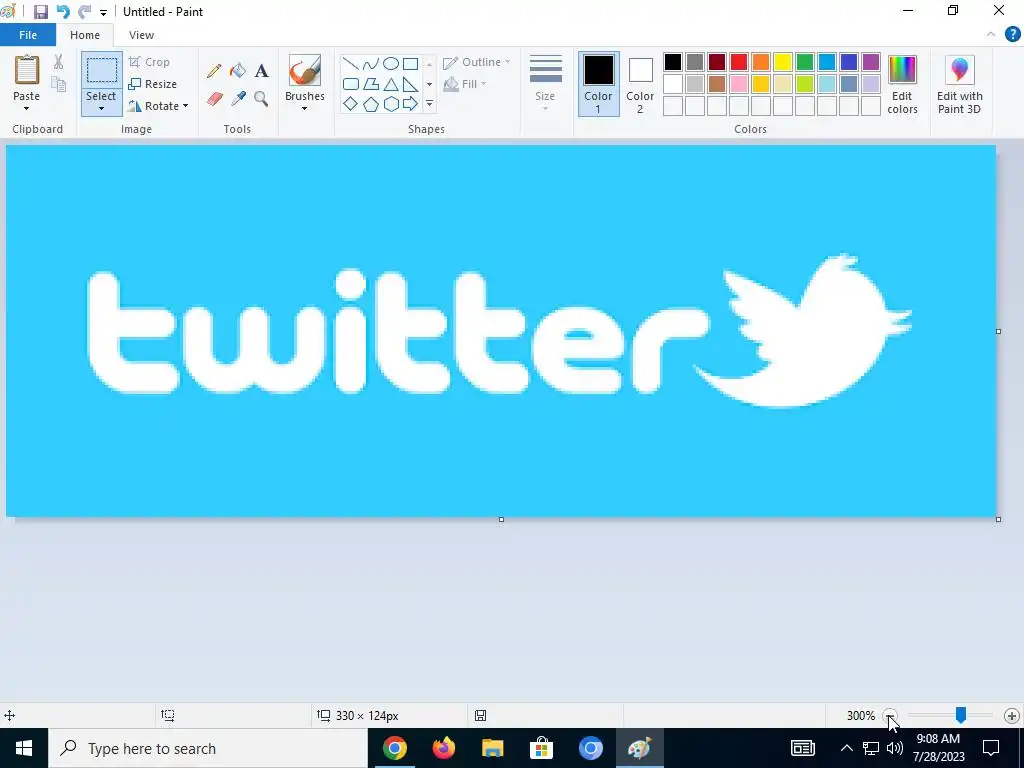Click the Twitter logo canvas image
The width and height of the screenshot is (1024, 768).
click(501, 331)
